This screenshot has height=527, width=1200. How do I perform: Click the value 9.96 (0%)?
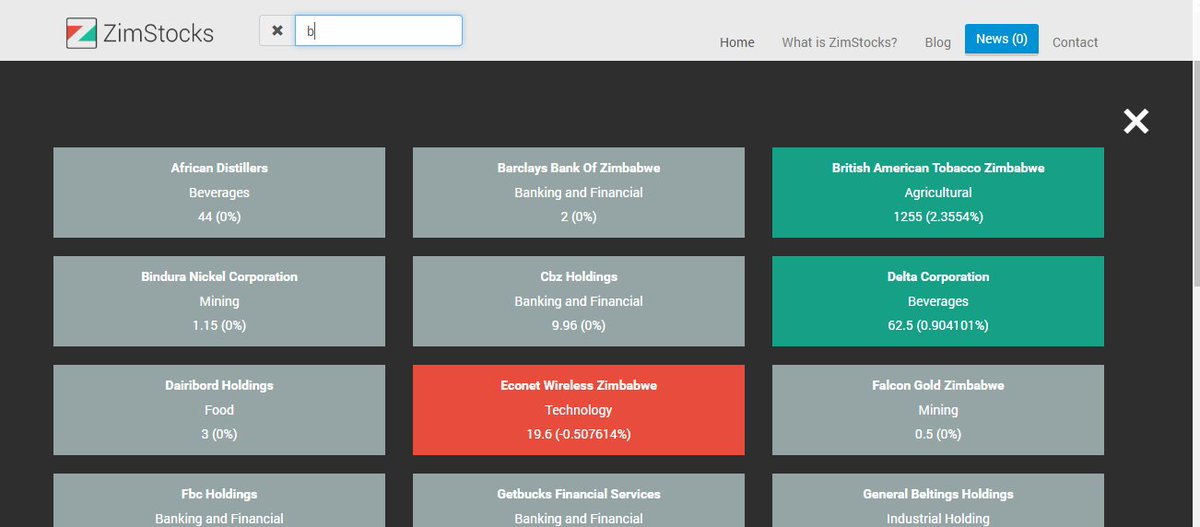tap(579, 325)
